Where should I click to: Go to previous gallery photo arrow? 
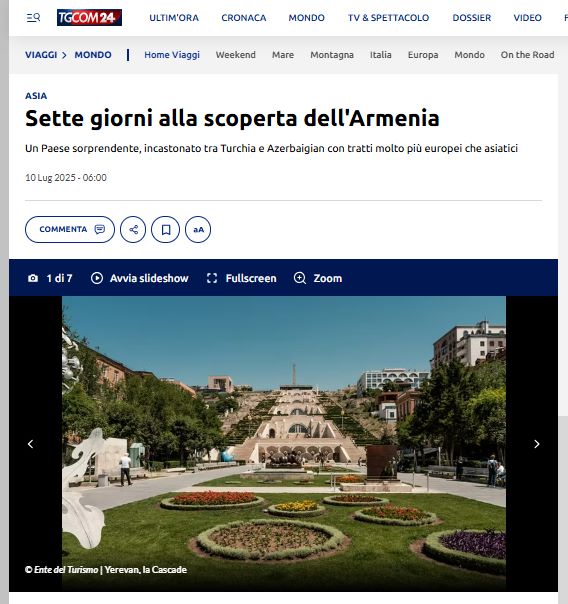30,444
